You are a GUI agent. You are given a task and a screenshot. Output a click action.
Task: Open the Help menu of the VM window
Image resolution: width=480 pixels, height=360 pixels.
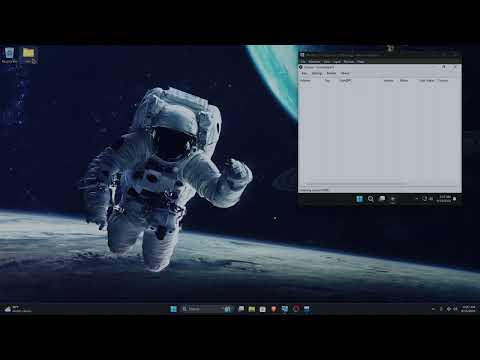(x=361, y=62)
